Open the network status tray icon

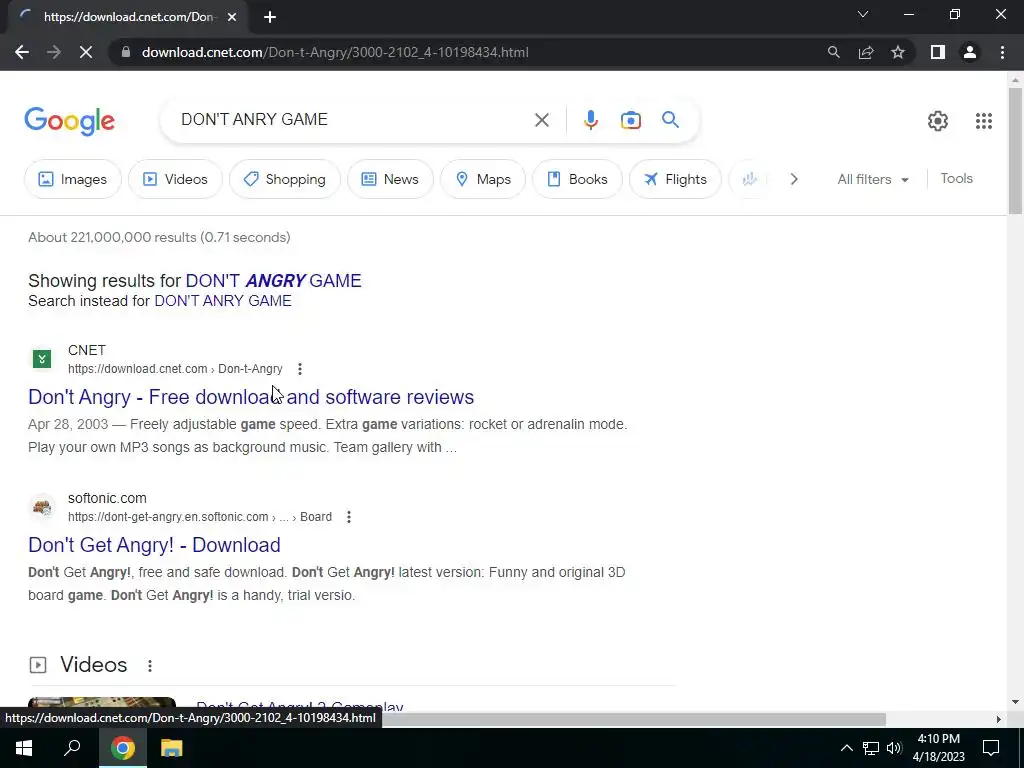871,748
